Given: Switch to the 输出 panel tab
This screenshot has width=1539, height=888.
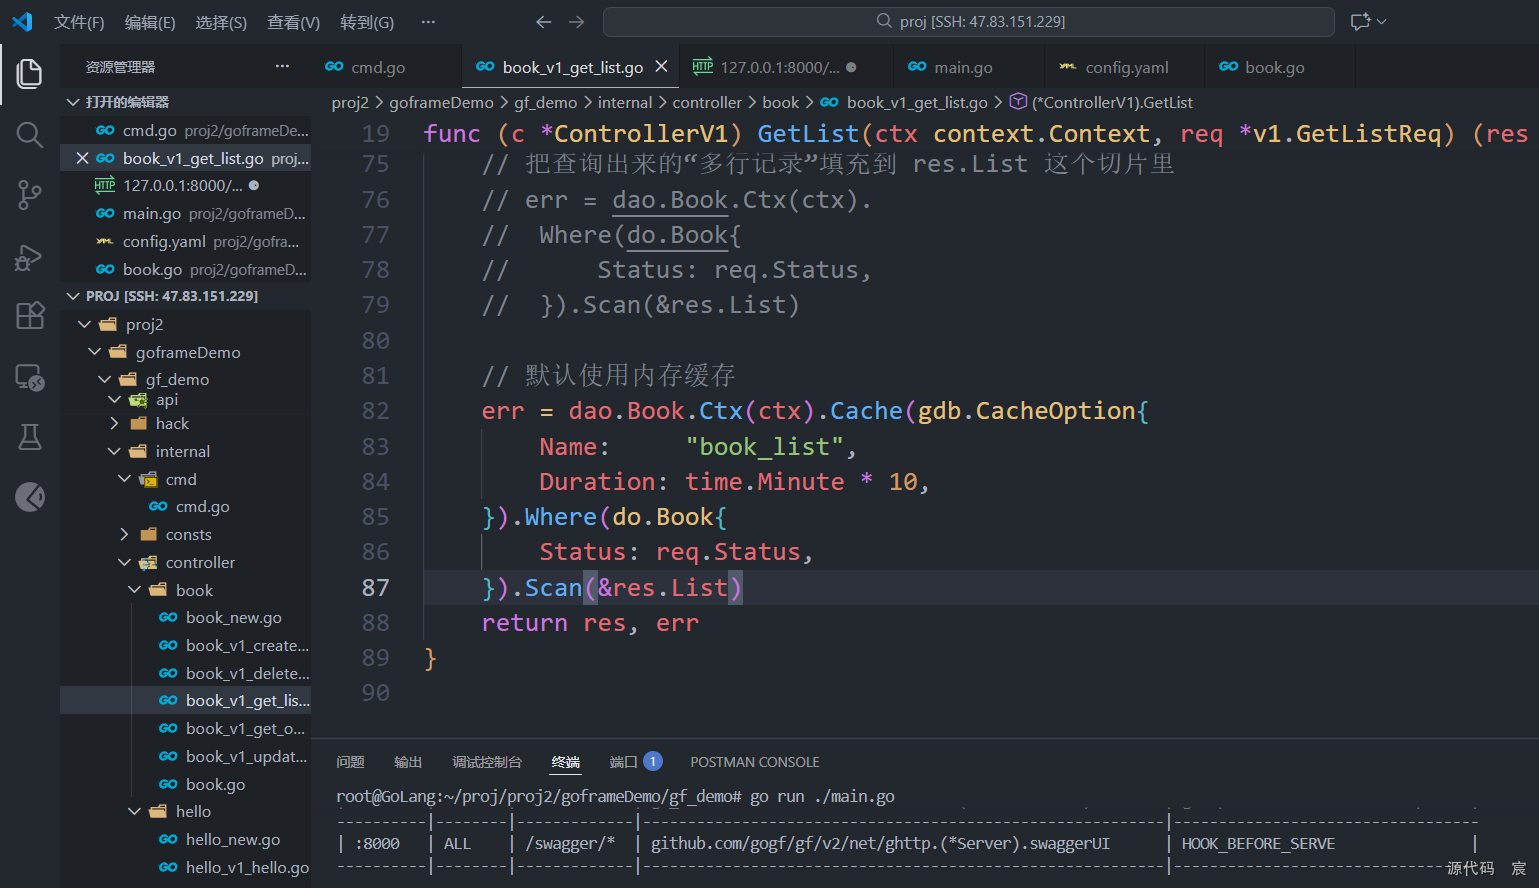Looking at the screenshot, I should tap(408, 762).
